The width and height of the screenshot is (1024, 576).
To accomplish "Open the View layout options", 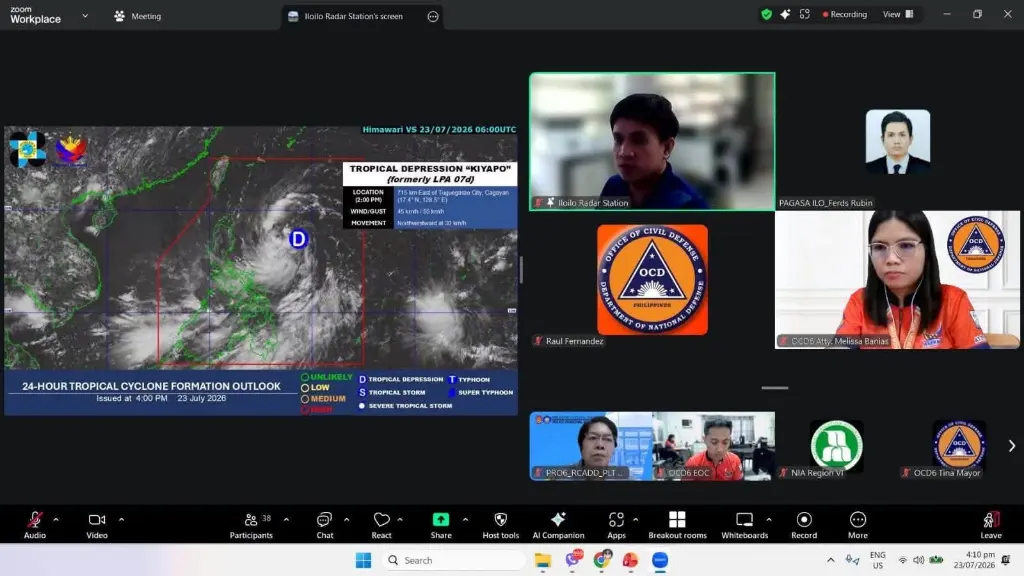I will point(898,14).
